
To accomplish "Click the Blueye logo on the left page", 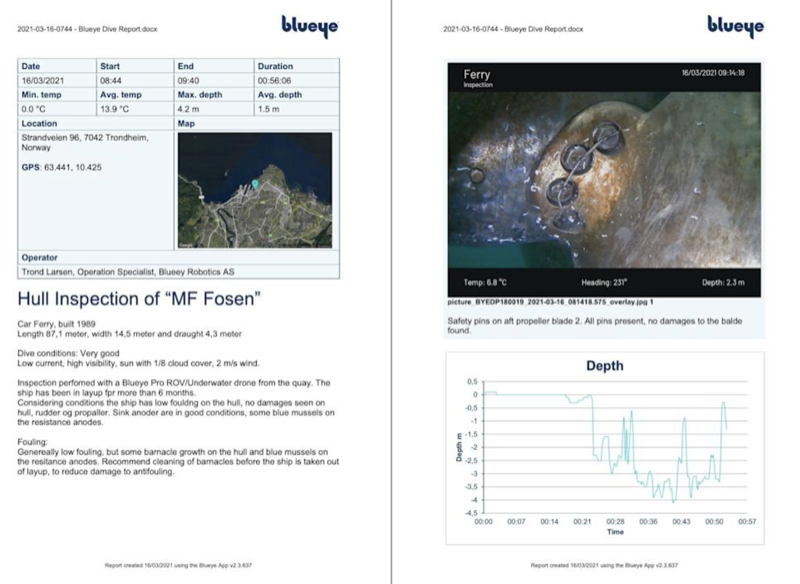I will click(x=310, y=26).
